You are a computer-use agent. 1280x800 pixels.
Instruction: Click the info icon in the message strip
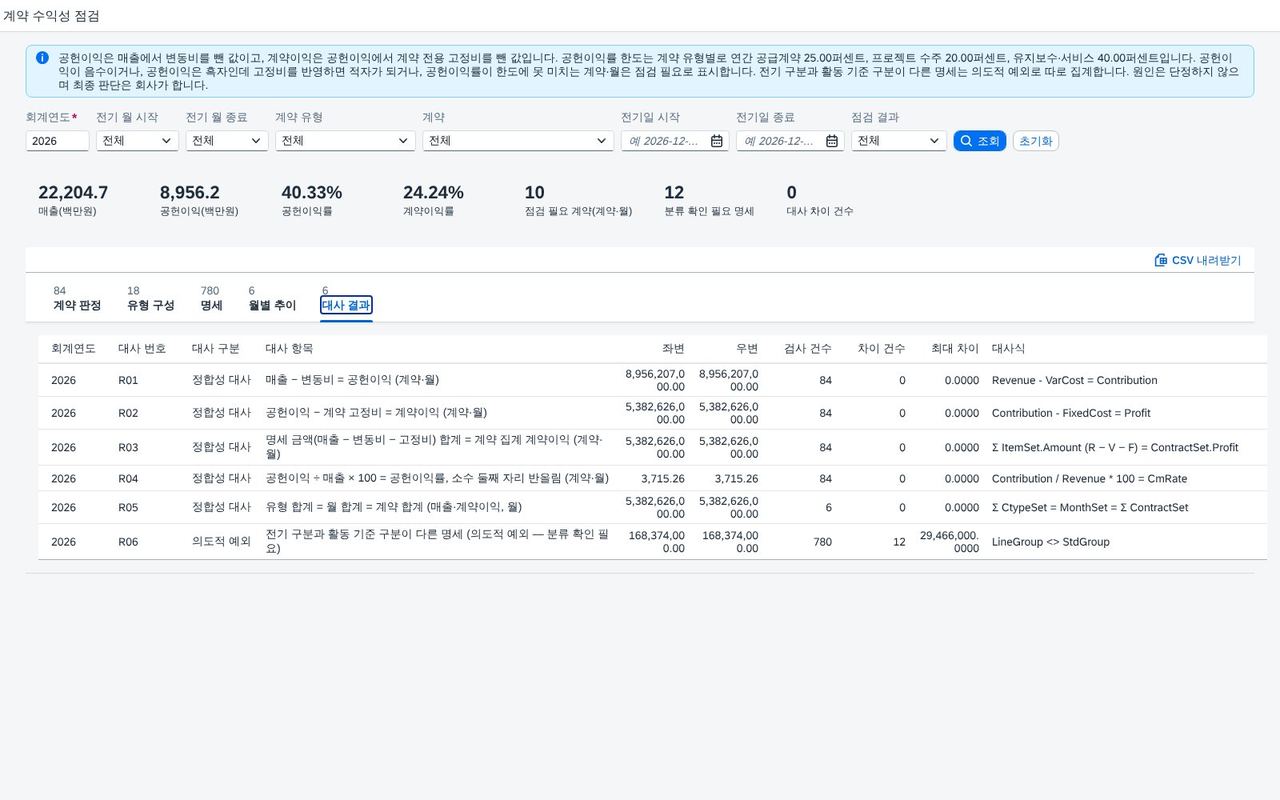point(42,58)
